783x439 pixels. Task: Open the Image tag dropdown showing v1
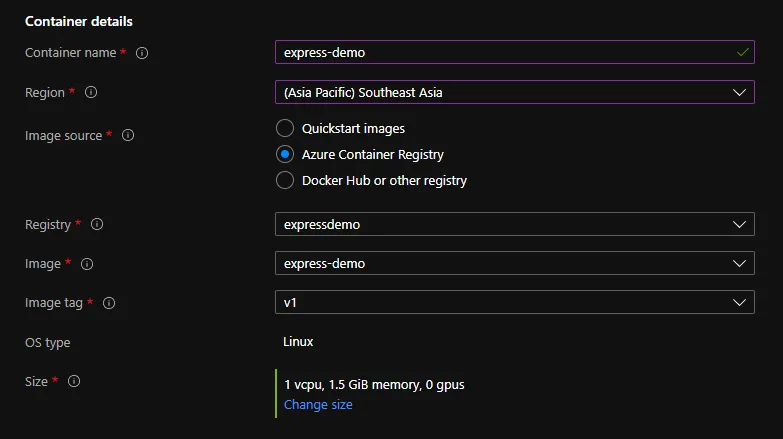(514, 302)
